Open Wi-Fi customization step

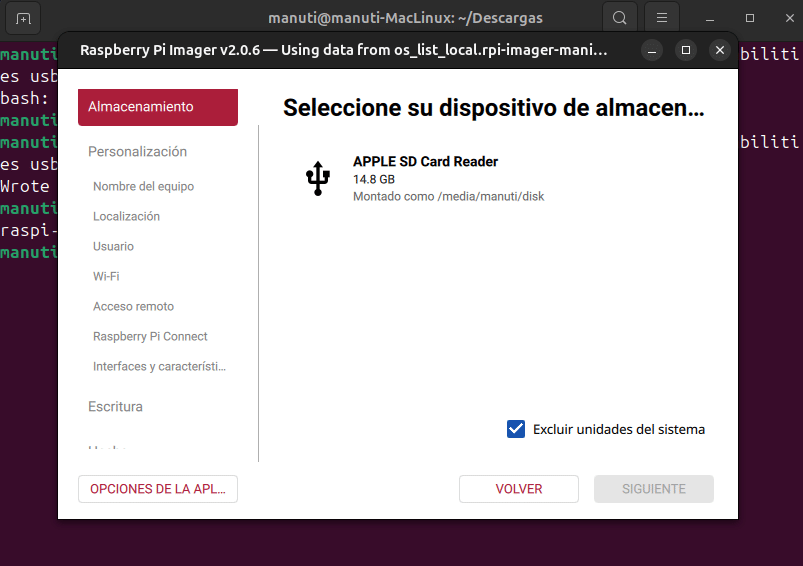pos(106,277)
